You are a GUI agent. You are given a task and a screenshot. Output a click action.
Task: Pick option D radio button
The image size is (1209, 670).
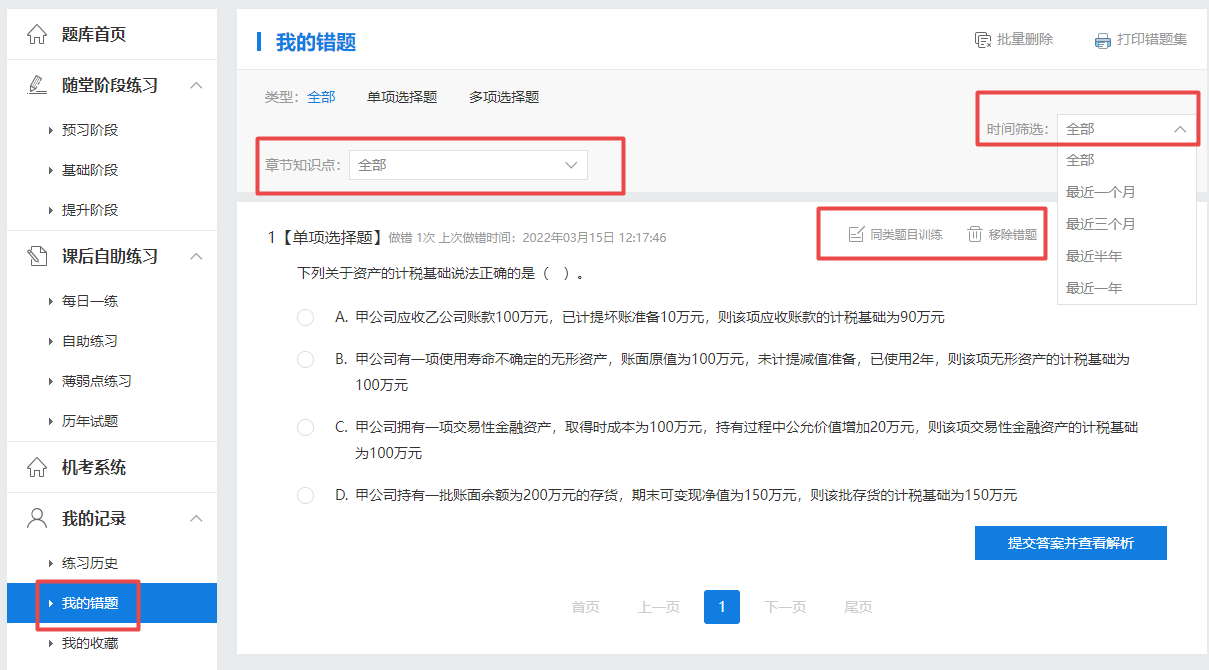point(306,495)
